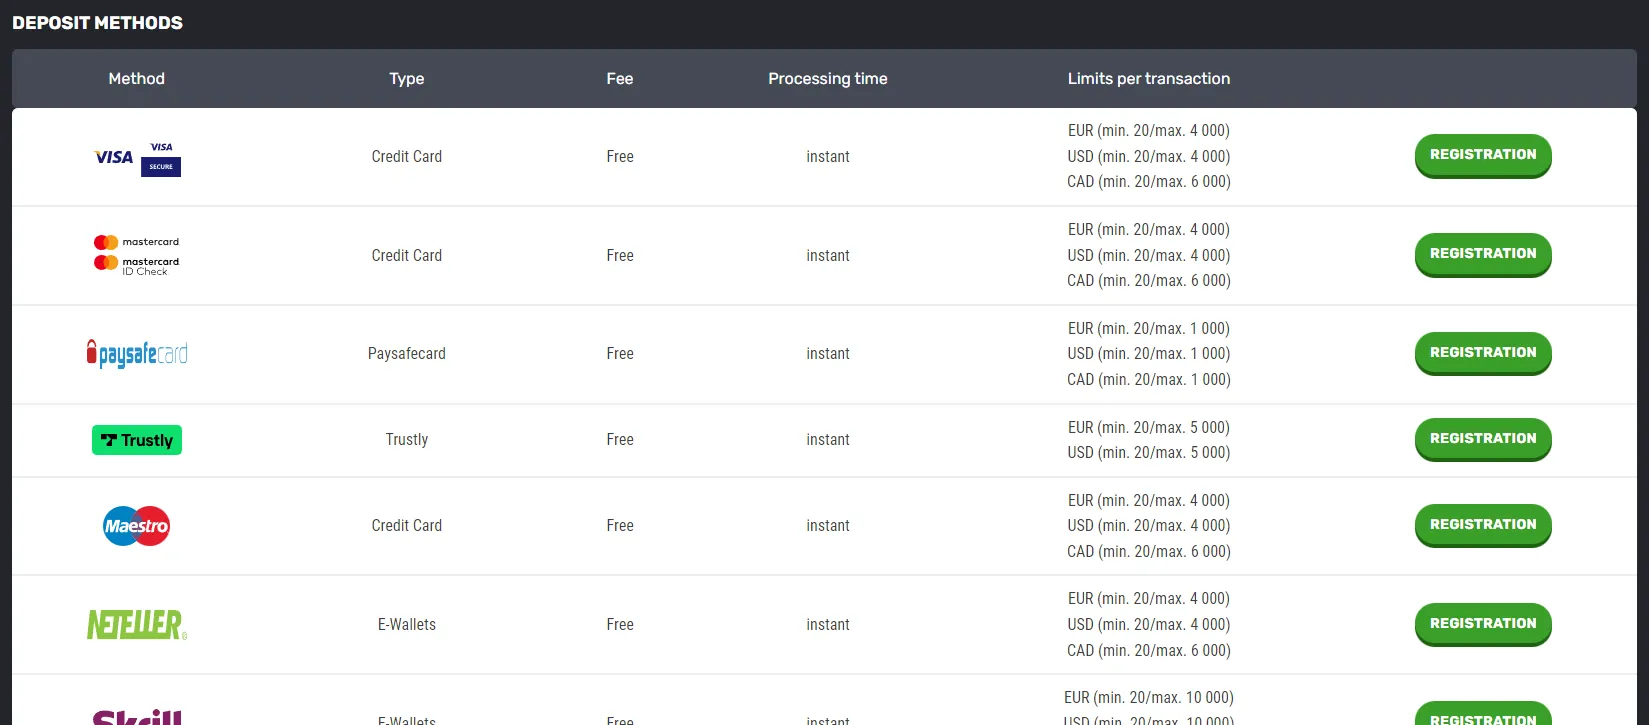Click Free in the Visa row

point(620,157)
